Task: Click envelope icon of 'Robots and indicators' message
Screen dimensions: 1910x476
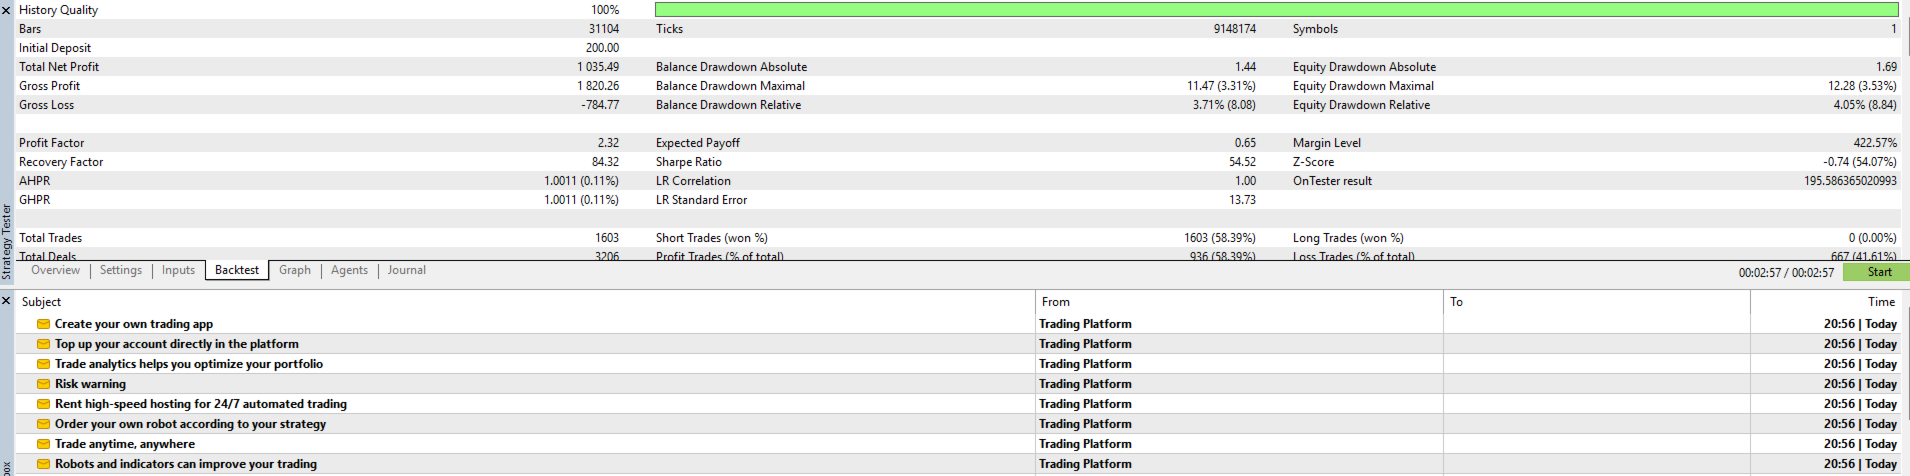Action: 43,464
